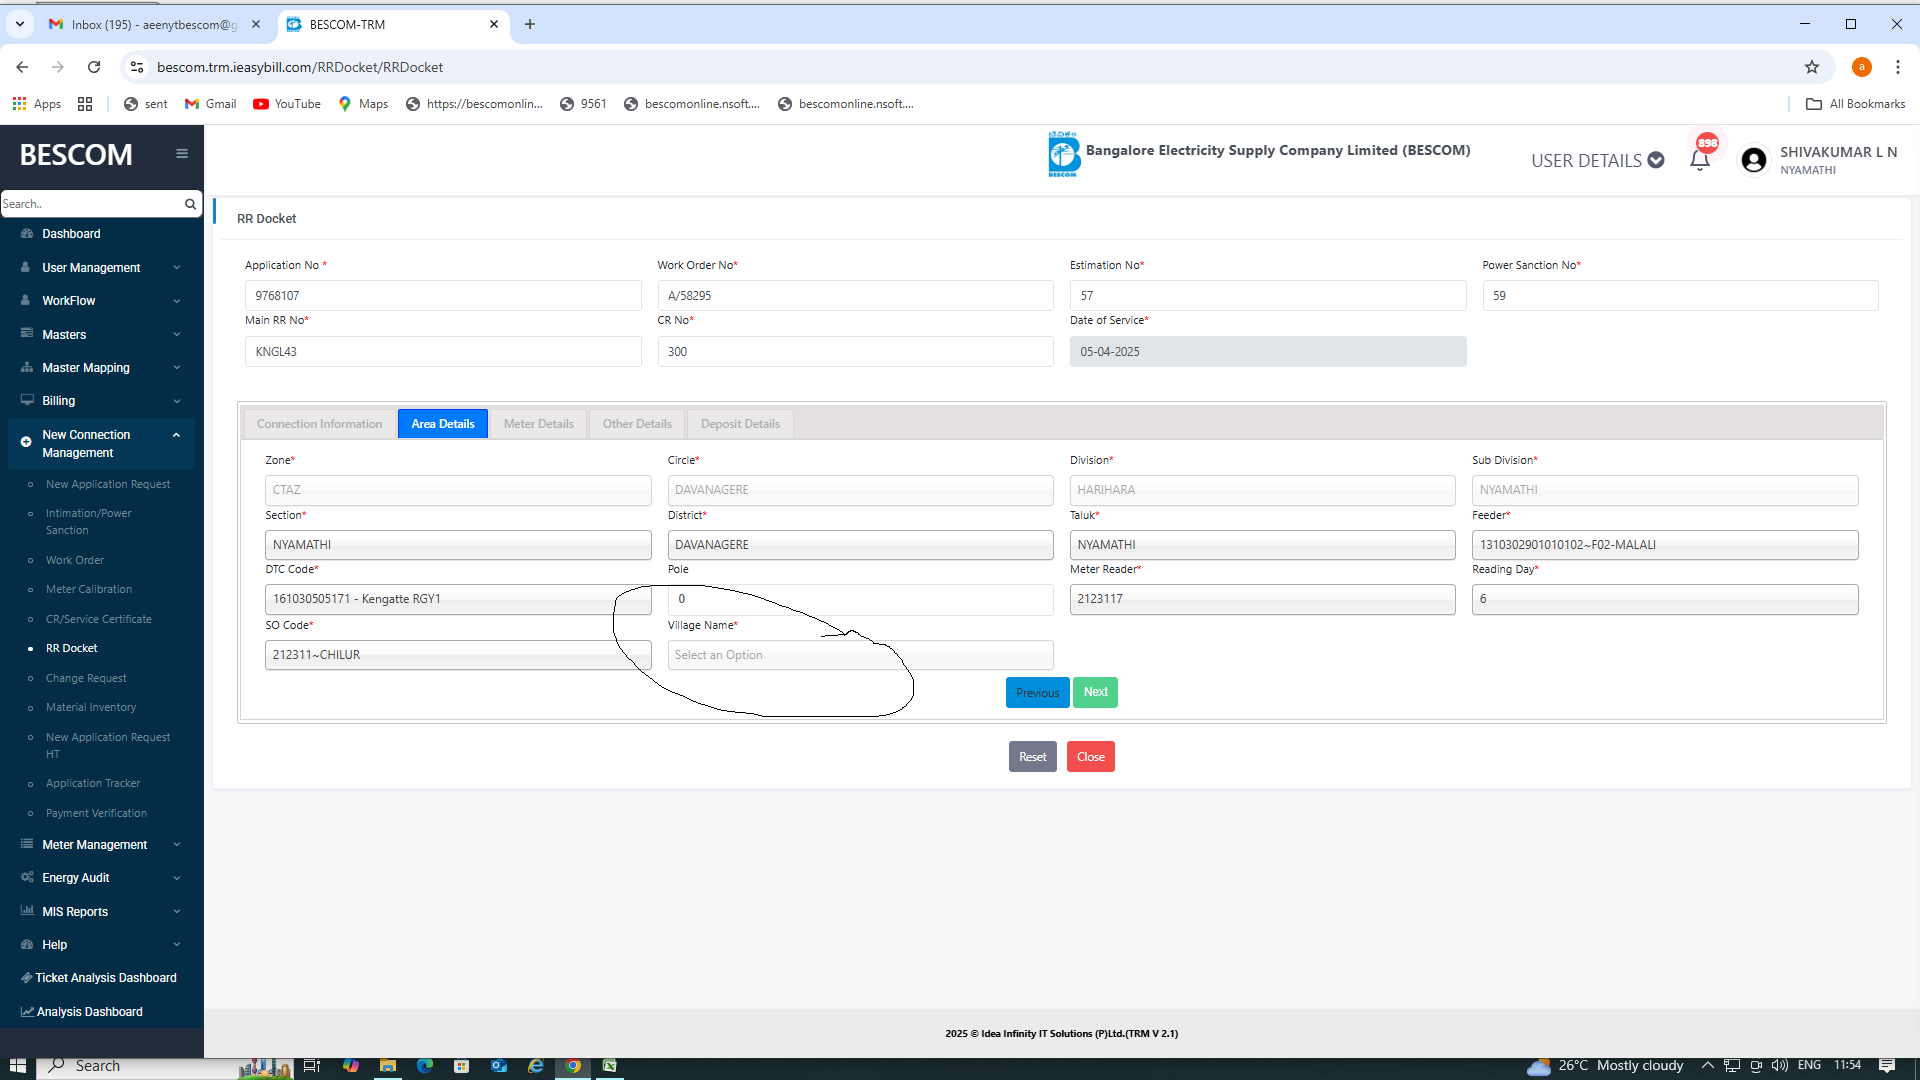Expand the USER DETAILS dropdown
Image resolution: width=1920 pixels, height=1080 pixels.
pos(1597,160)
